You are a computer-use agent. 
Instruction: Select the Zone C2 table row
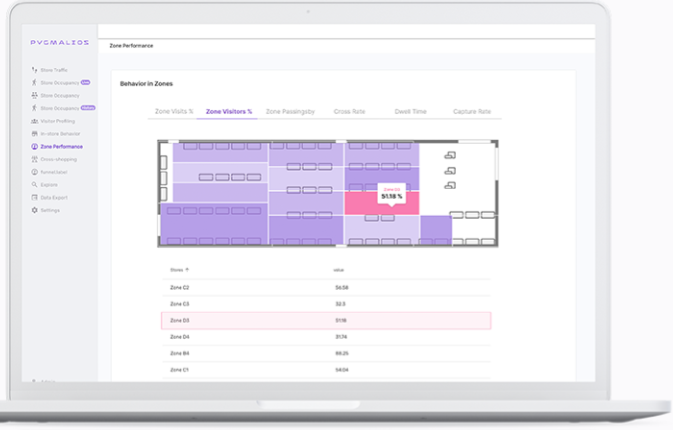point(326,287)
